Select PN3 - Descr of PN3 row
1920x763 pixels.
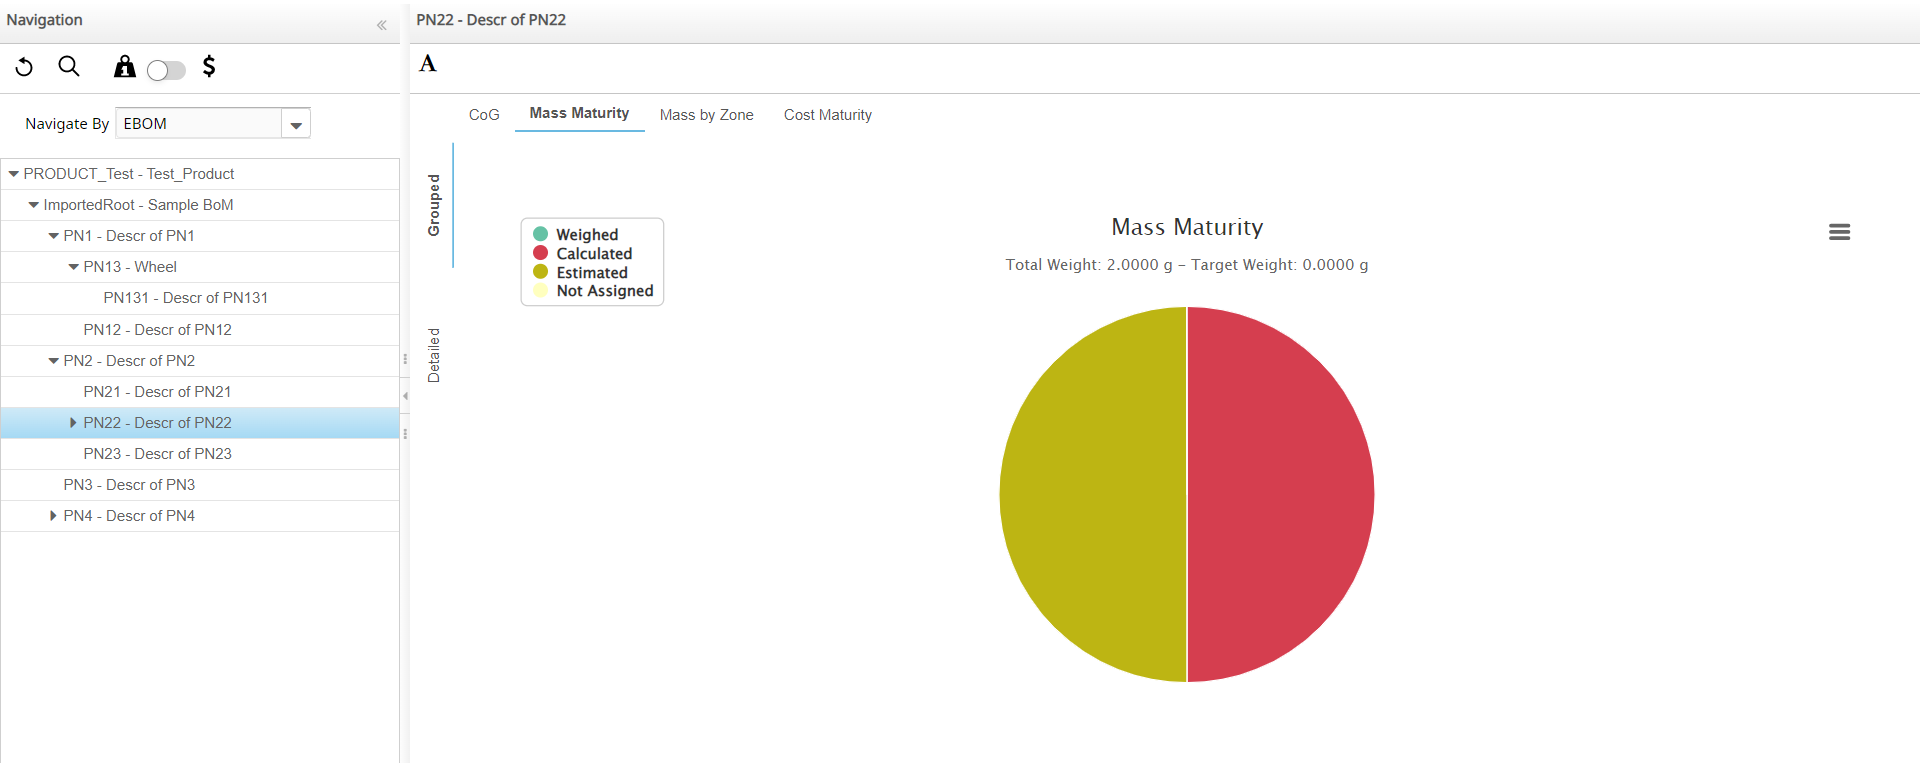coord(200,485)
